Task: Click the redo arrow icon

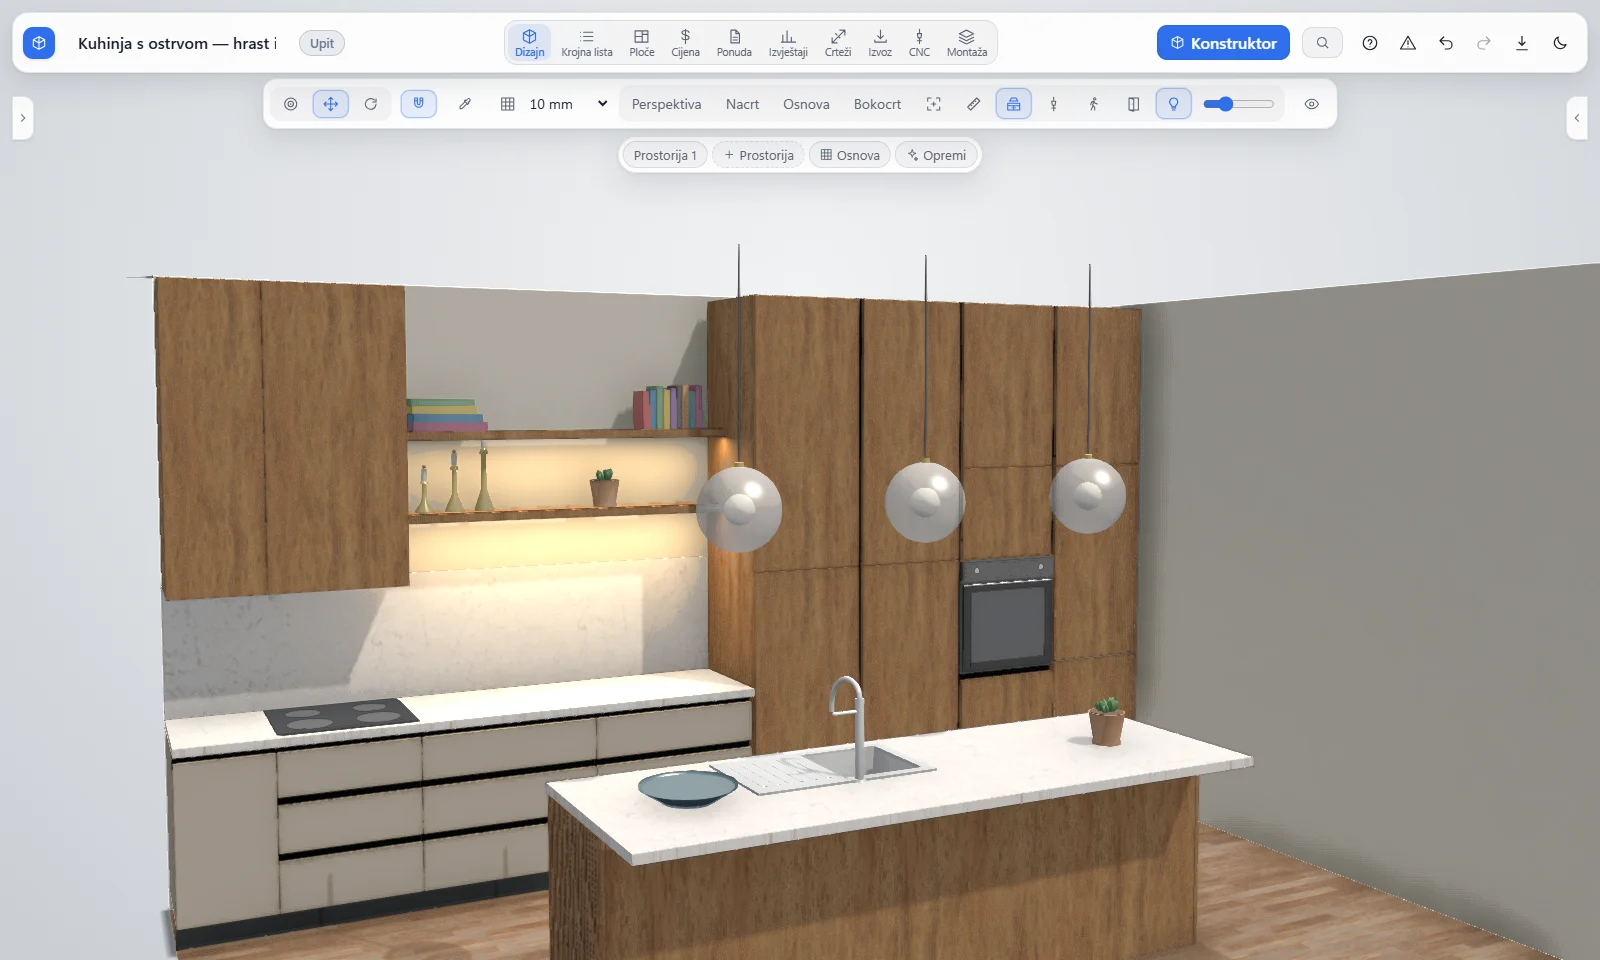Action: point(1484,43)
